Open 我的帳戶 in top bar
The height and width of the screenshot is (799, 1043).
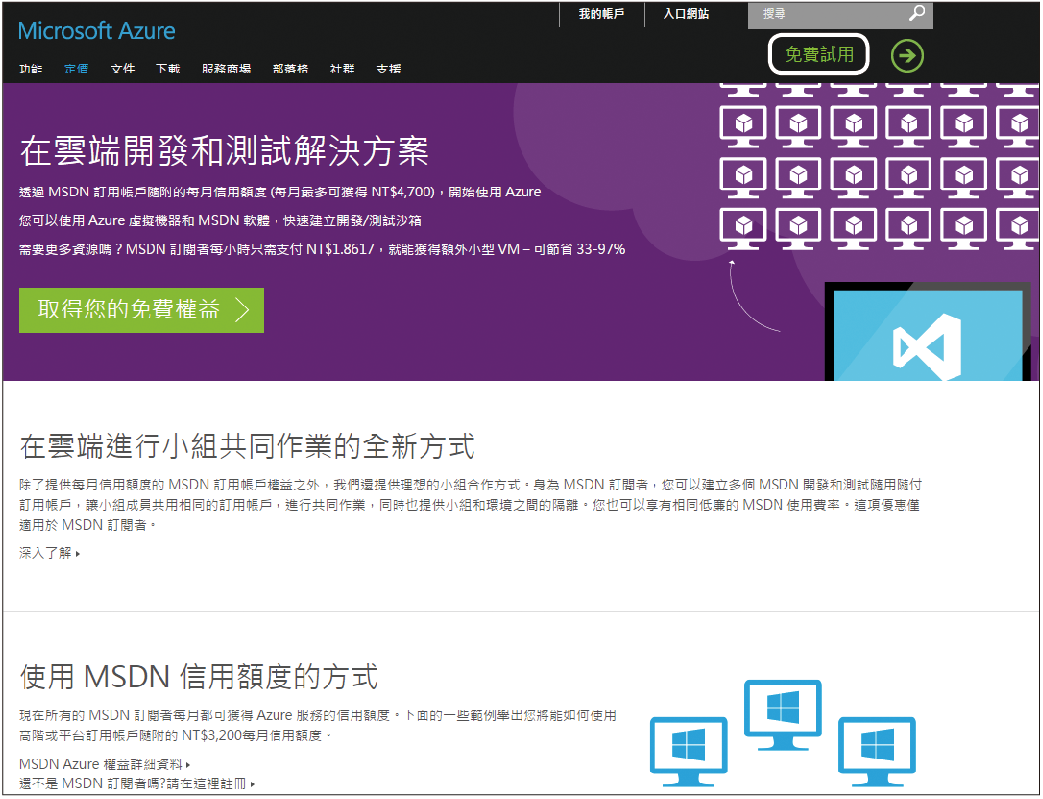tap(601, 13)
